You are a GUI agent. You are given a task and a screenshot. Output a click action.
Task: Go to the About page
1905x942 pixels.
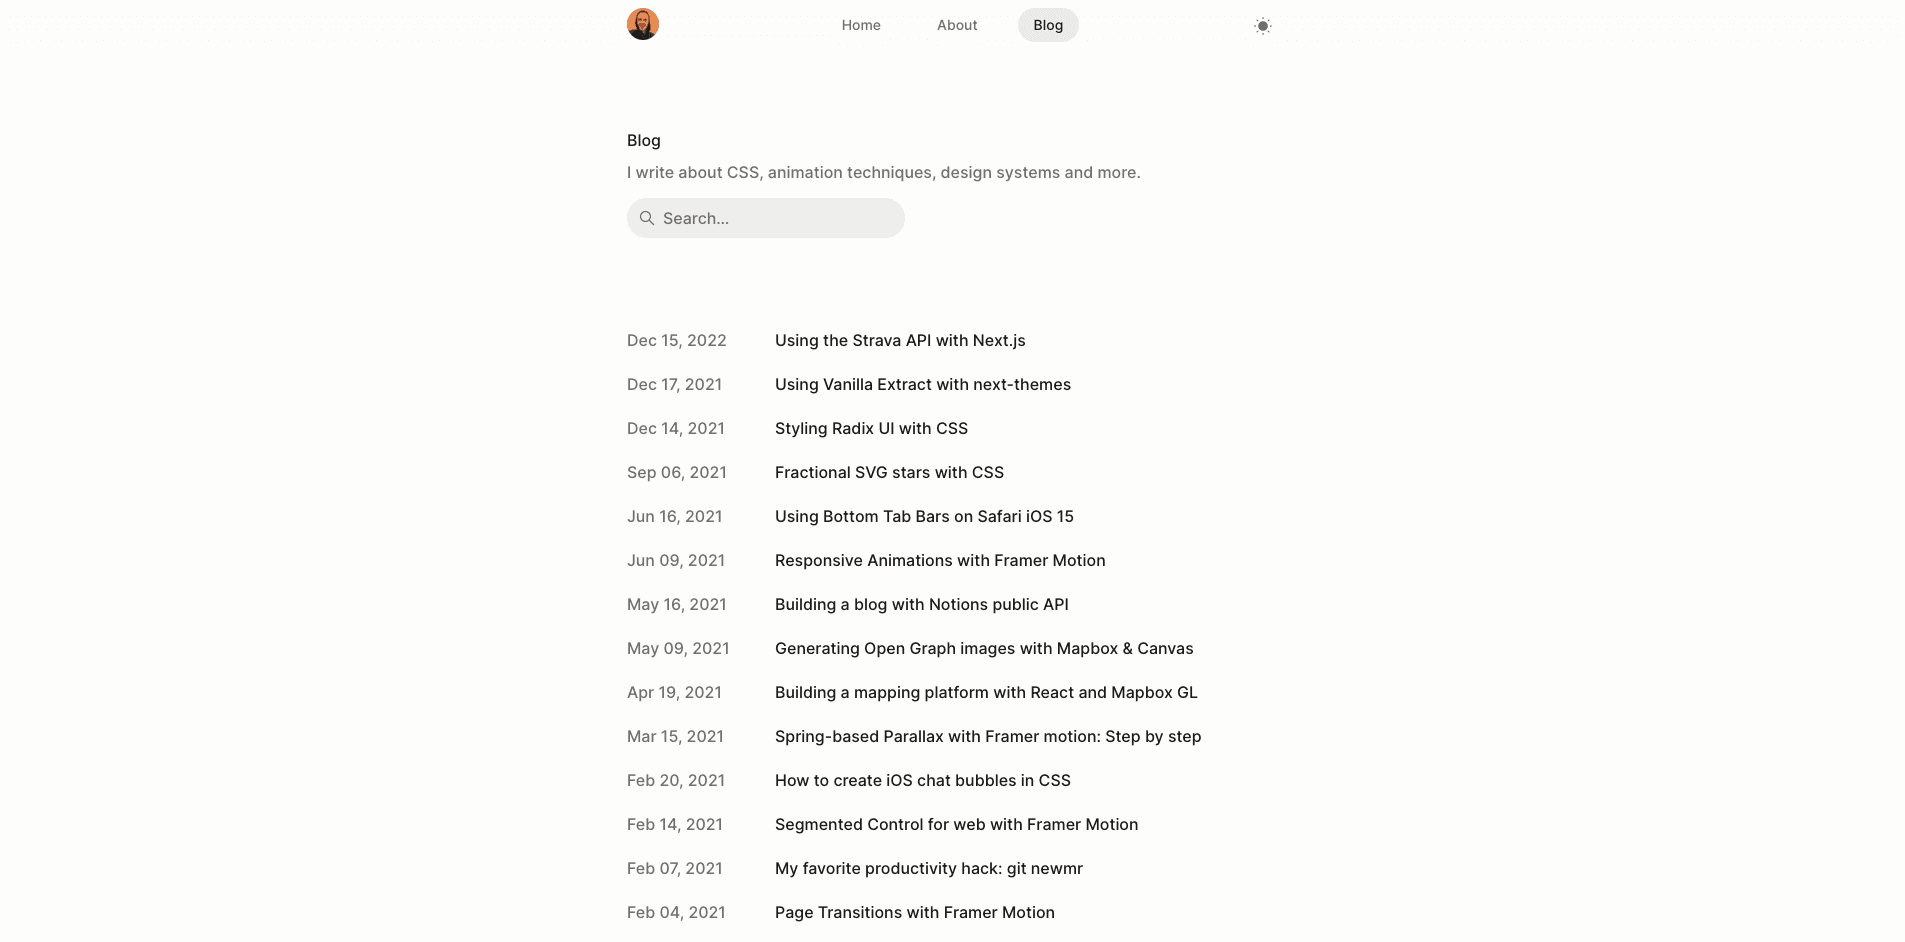coord(957,25)
